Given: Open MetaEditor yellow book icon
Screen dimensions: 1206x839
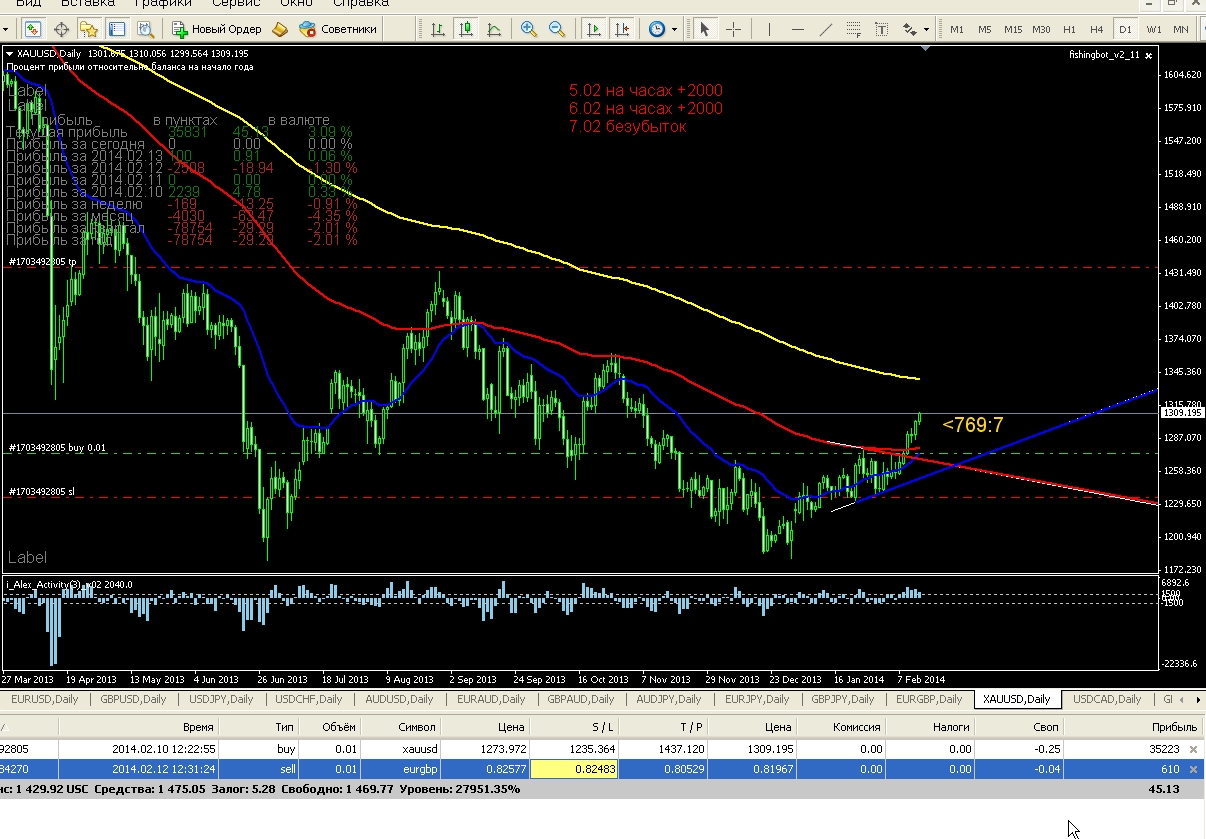Looking at the screenshot, I should (280, 29).
